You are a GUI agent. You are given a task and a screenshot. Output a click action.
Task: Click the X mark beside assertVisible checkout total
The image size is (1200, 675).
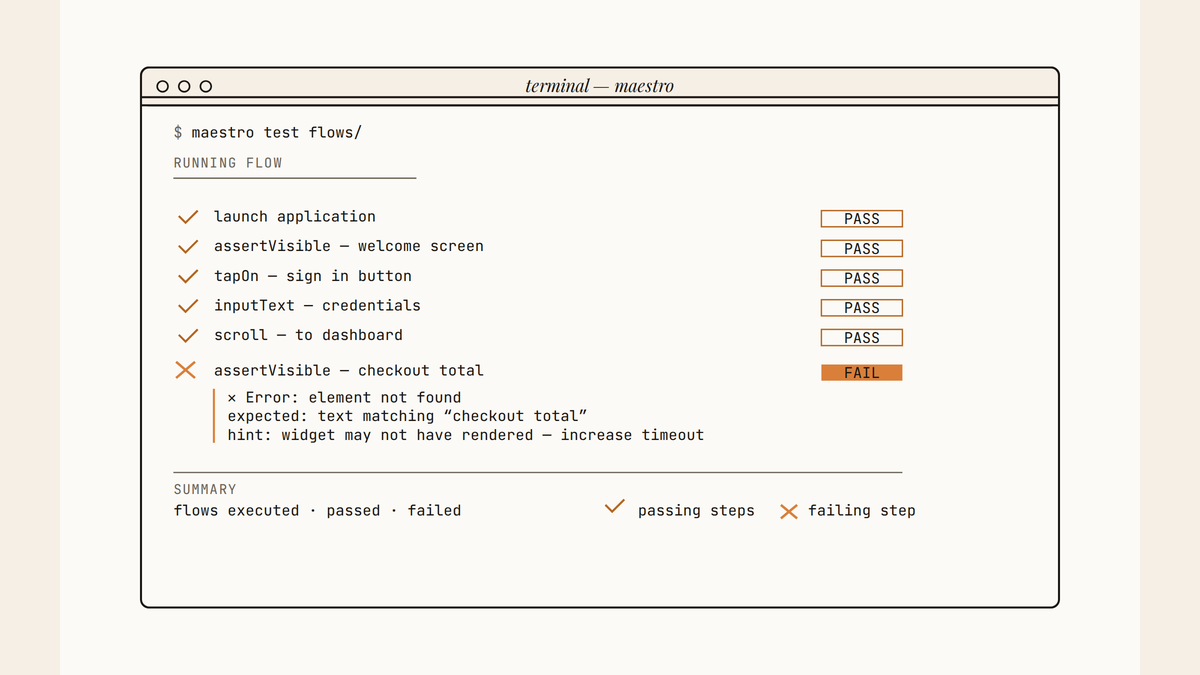pyautogui.click(x=186, y=370)
